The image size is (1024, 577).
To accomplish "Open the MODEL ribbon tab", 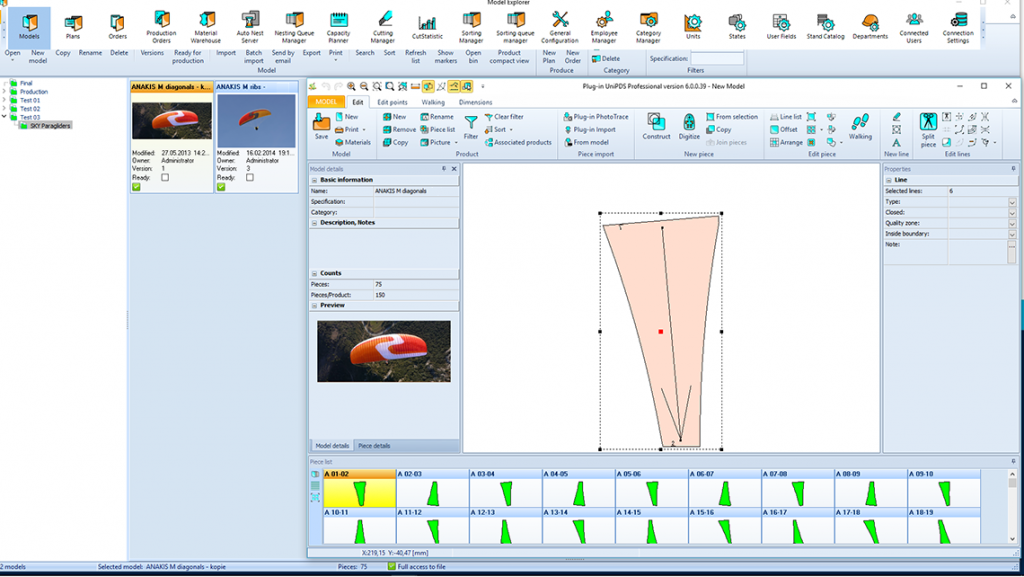I will click(x=326, y=102).
